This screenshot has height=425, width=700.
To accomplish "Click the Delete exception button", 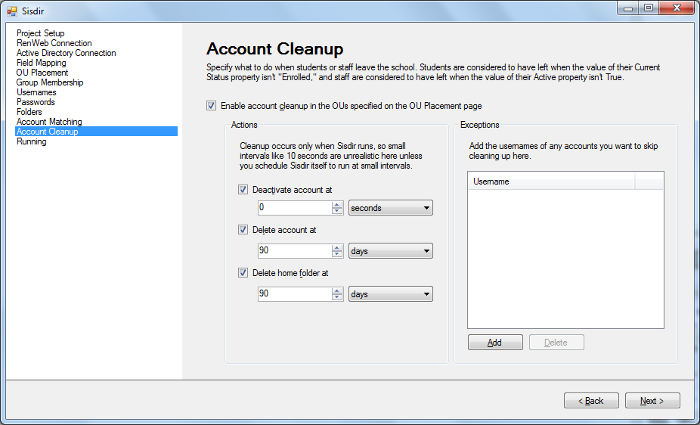I will (556, 342).
